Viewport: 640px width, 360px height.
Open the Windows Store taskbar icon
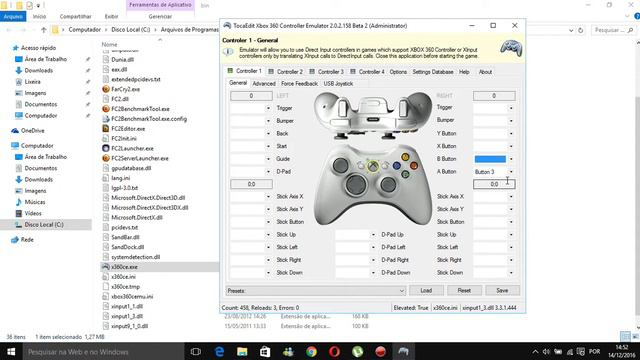(265, 351)
